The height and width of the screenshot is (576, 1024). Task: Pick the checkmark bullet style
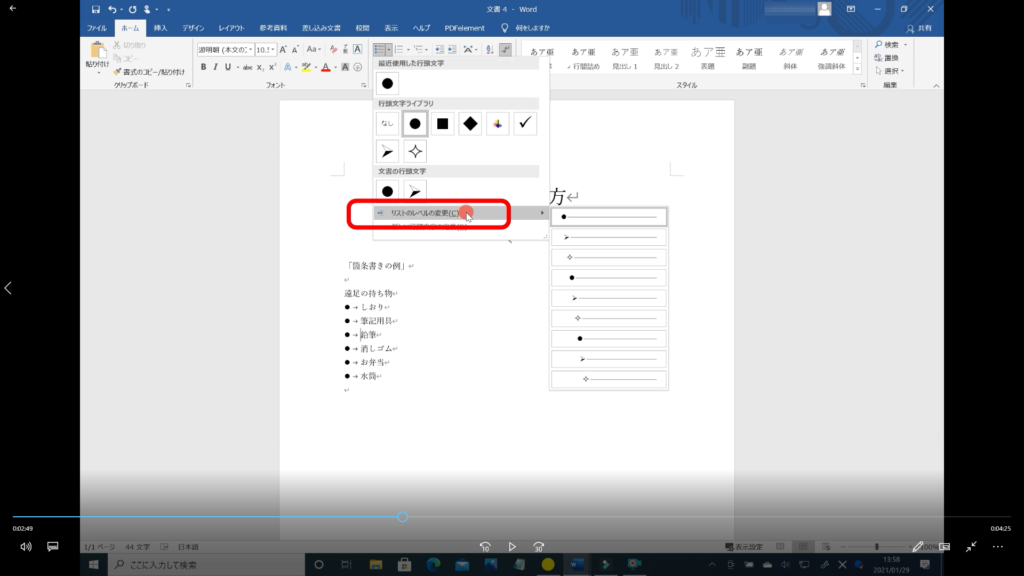coord(525,124)
